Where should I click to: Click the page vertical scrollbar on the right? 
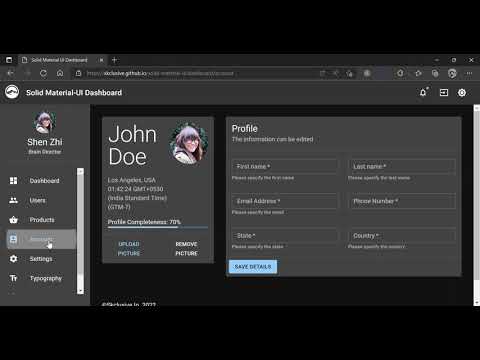(477, 205)
